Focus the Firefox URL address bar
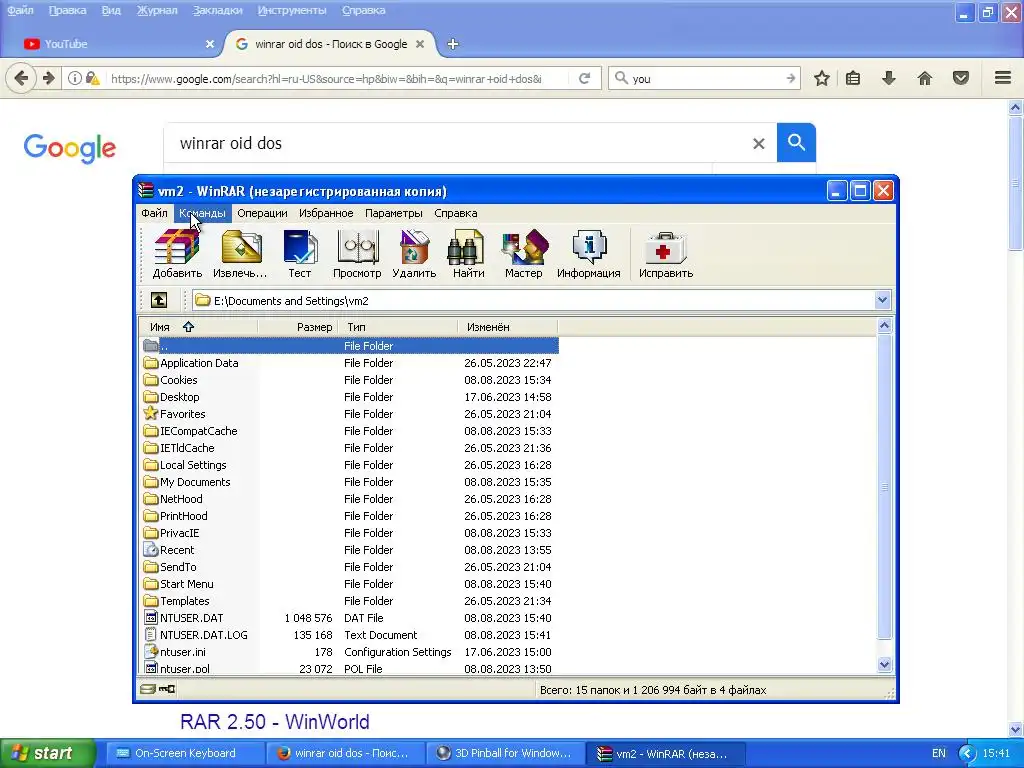 tap(327, 78)
